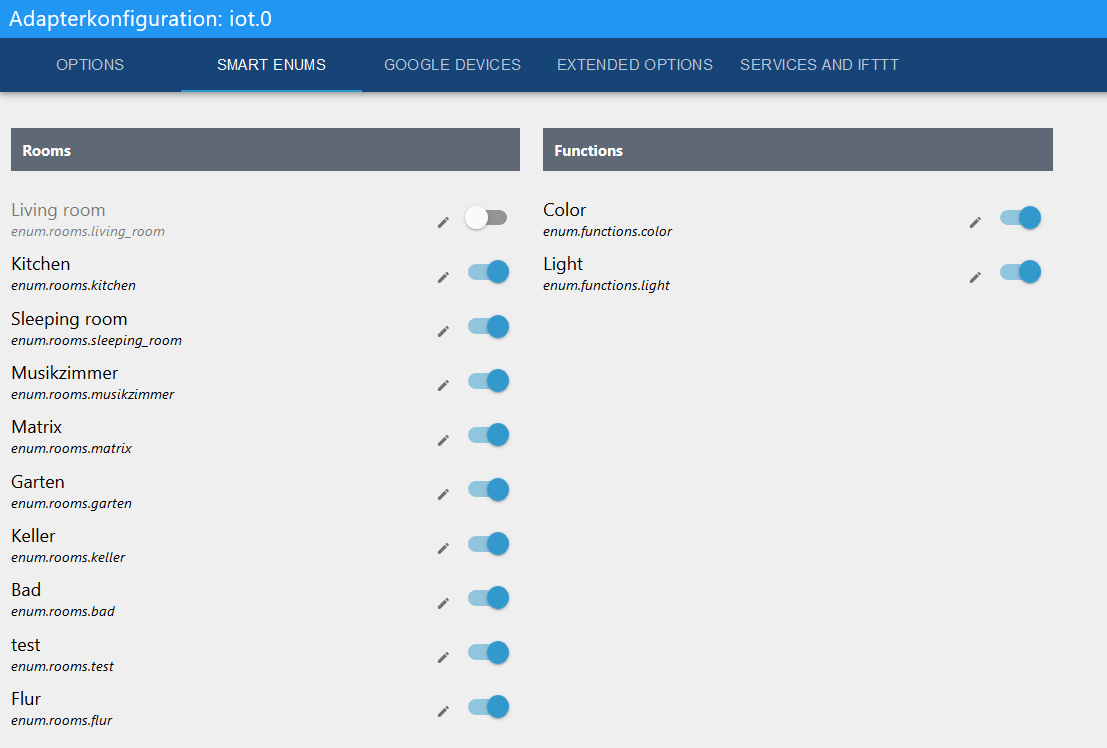Click the enum.rooms.musikzimmer ID text
Viewport: 1107px width, 748px height.
[x=92, y=395]
